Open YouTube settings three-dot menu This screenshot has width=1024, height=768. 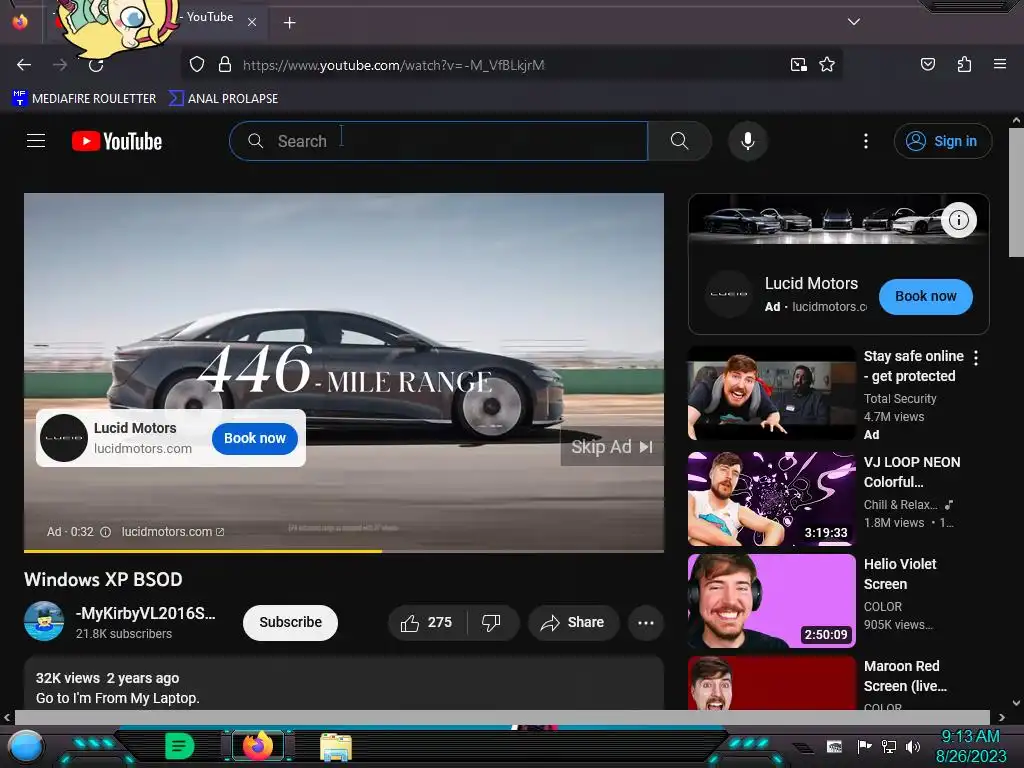click(866, 141)
